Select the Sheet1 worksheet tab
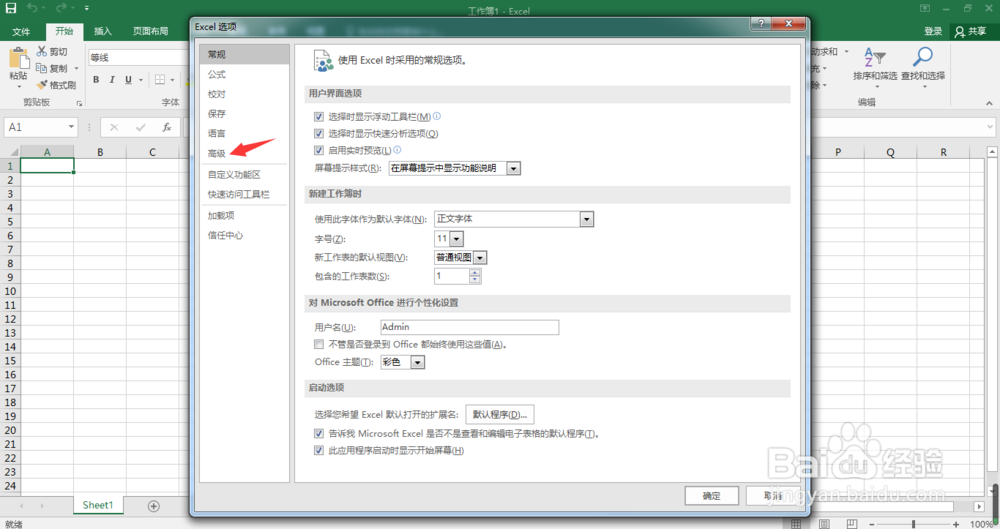Image resolution: width=1000 pixels, height=529 pixels. 98,505
